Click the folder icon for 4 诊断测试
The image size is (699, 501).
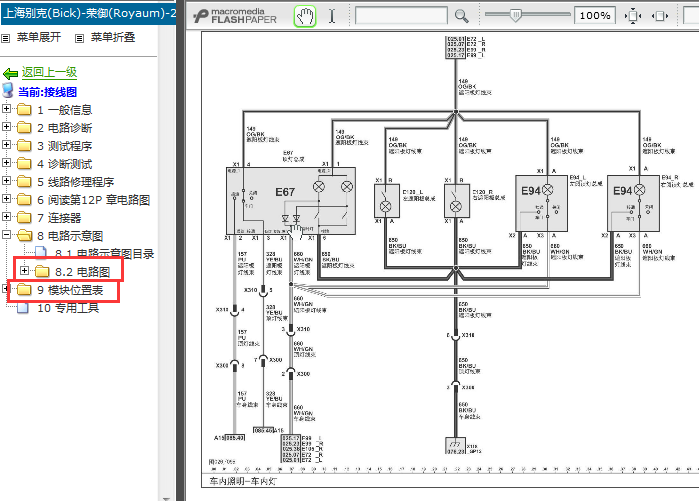pyautogui.click(x=24, y=164)
